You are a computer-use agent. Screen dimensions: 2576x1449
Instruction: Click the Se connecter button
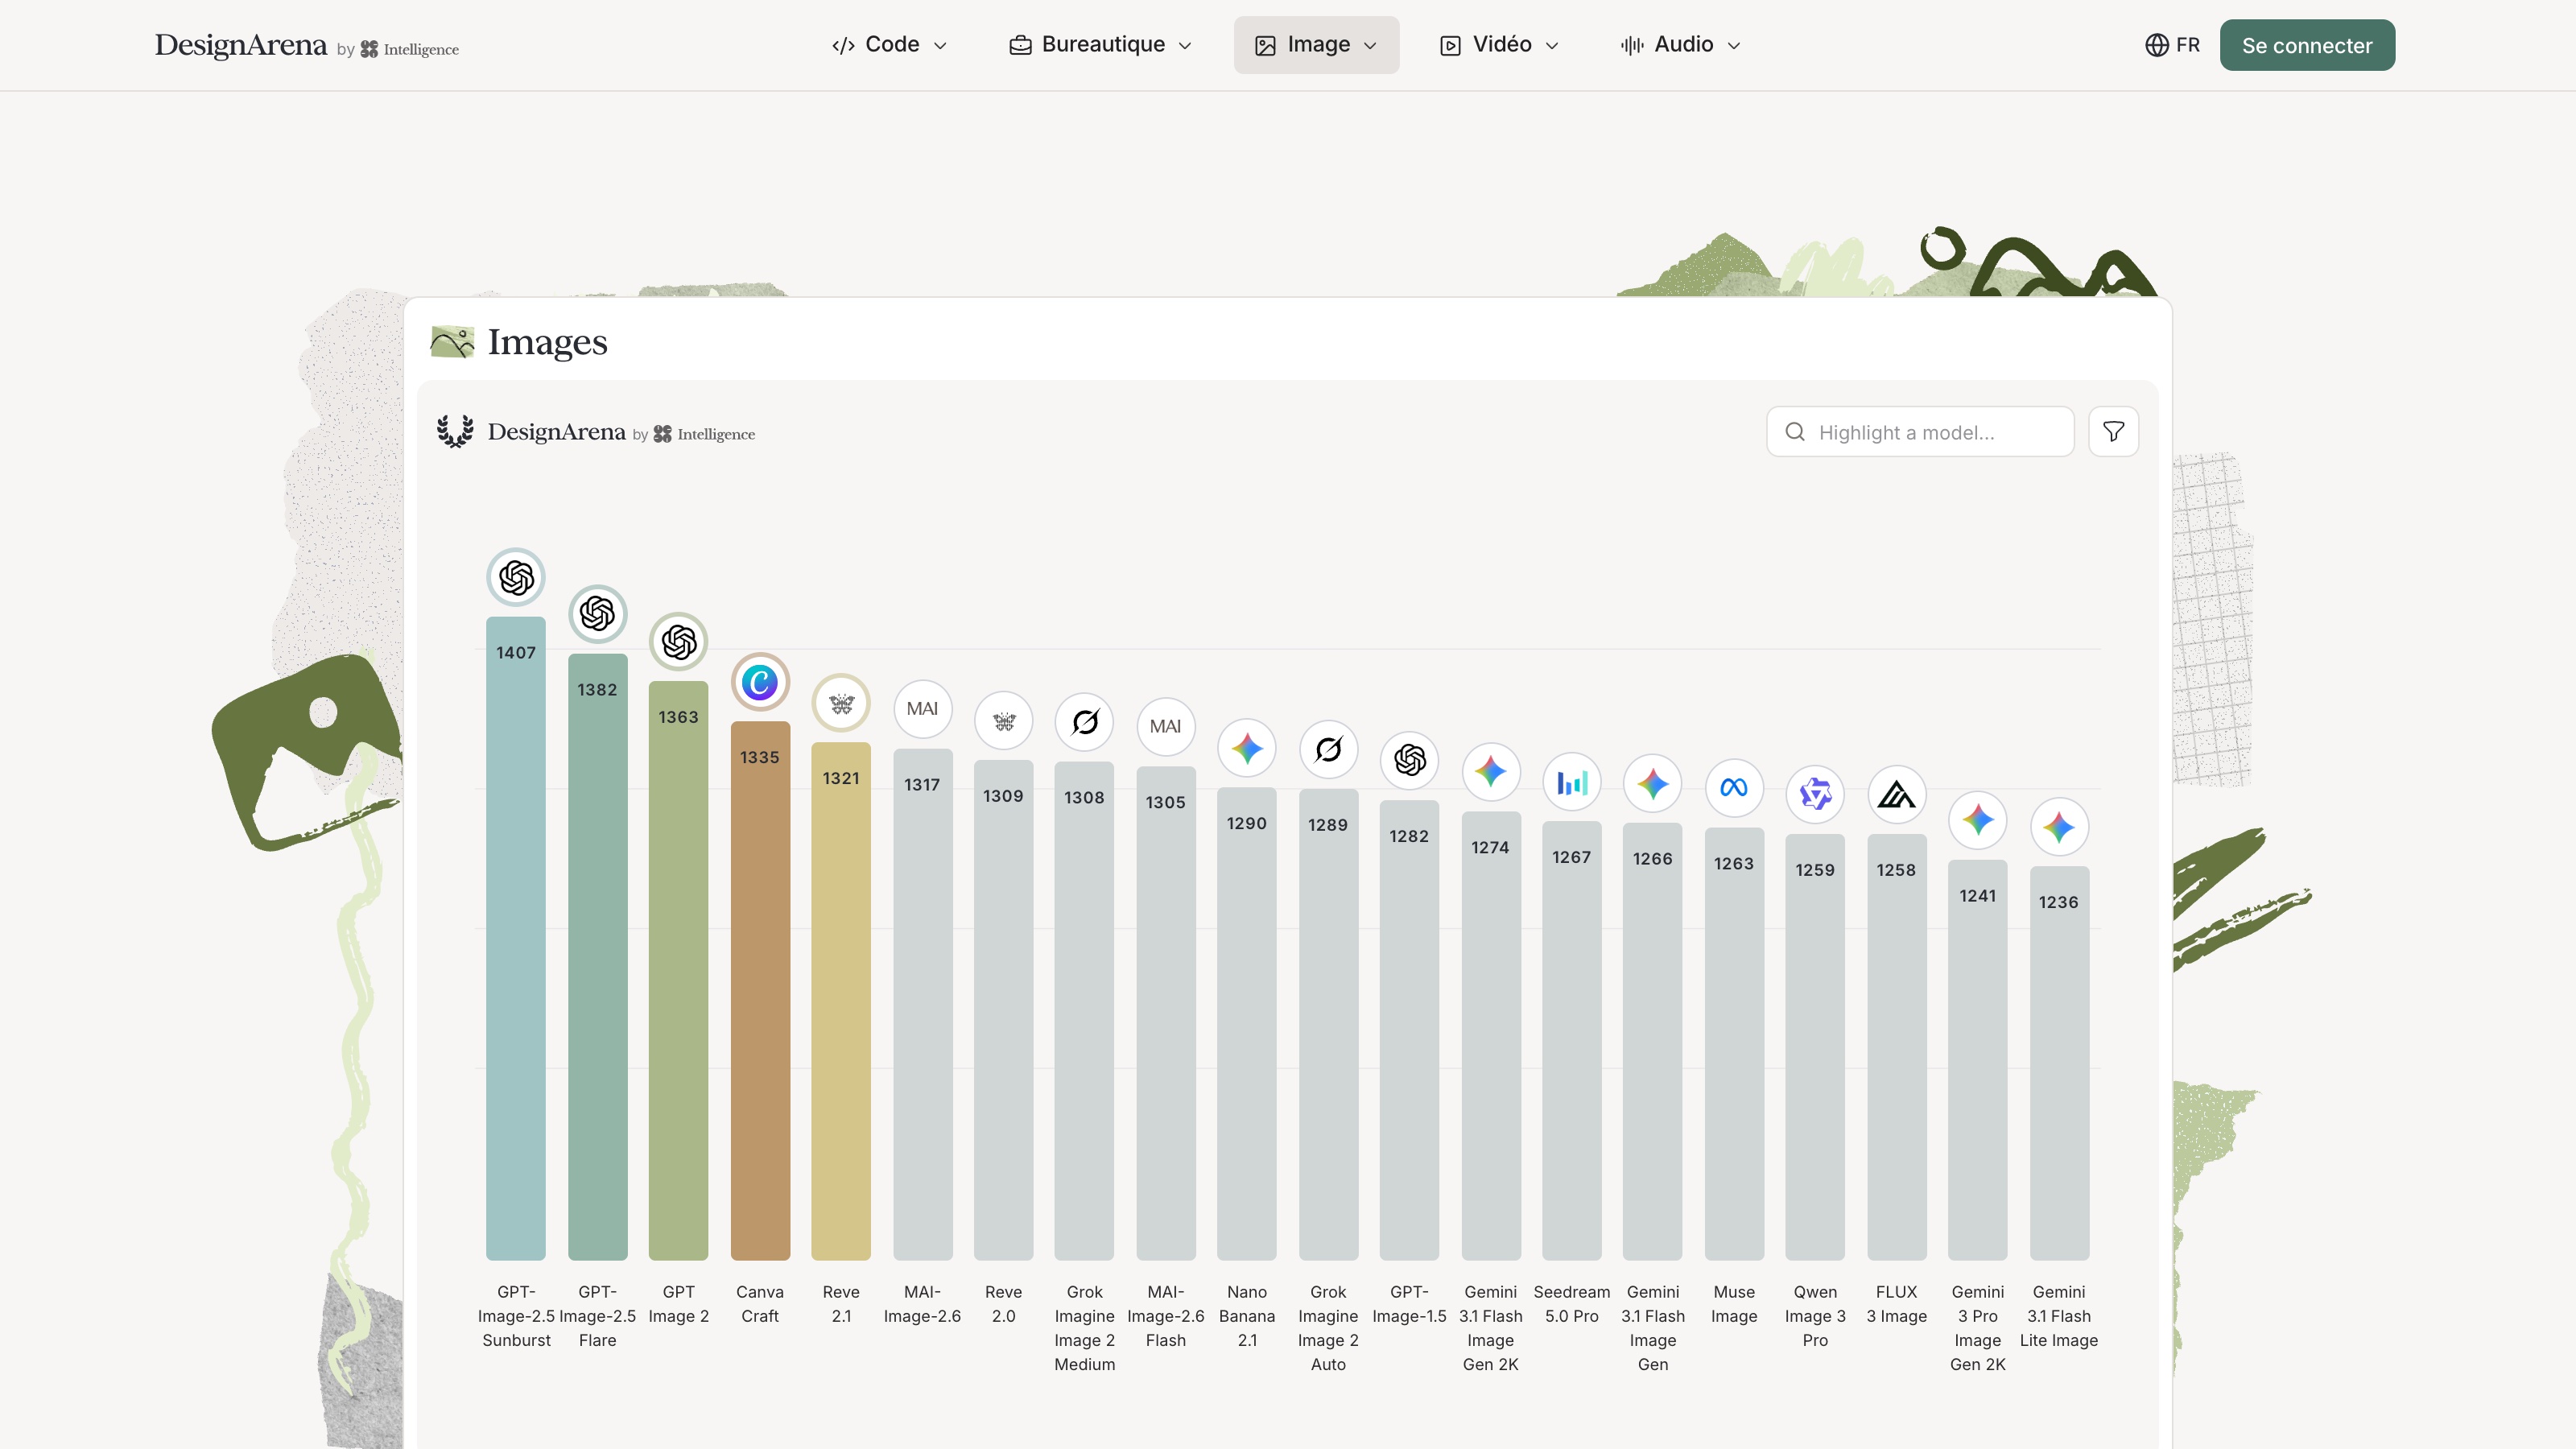click(x=2307, y=45)
